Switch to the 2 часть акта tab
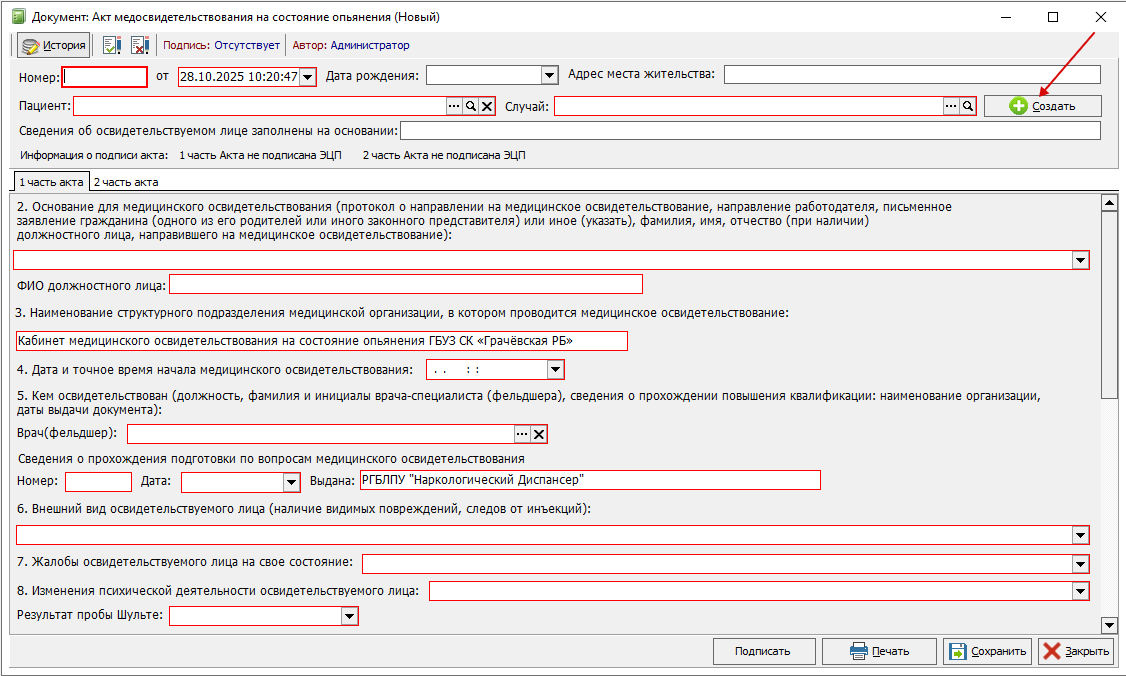Viewport: 1126px width, 676px height. click(x=125, y=182)
